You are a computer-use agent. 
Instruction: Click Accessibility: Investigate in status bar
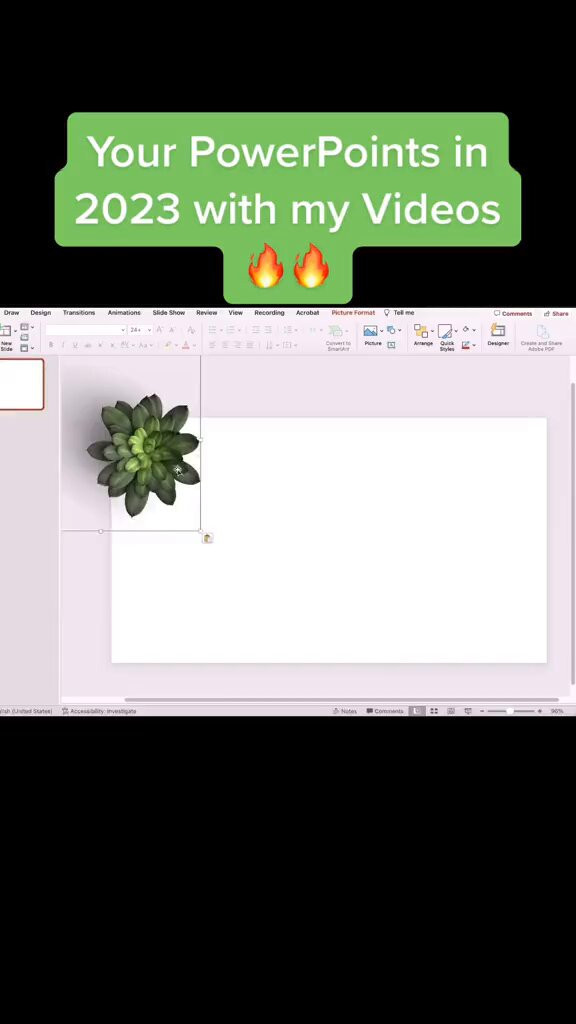[99, 711]
